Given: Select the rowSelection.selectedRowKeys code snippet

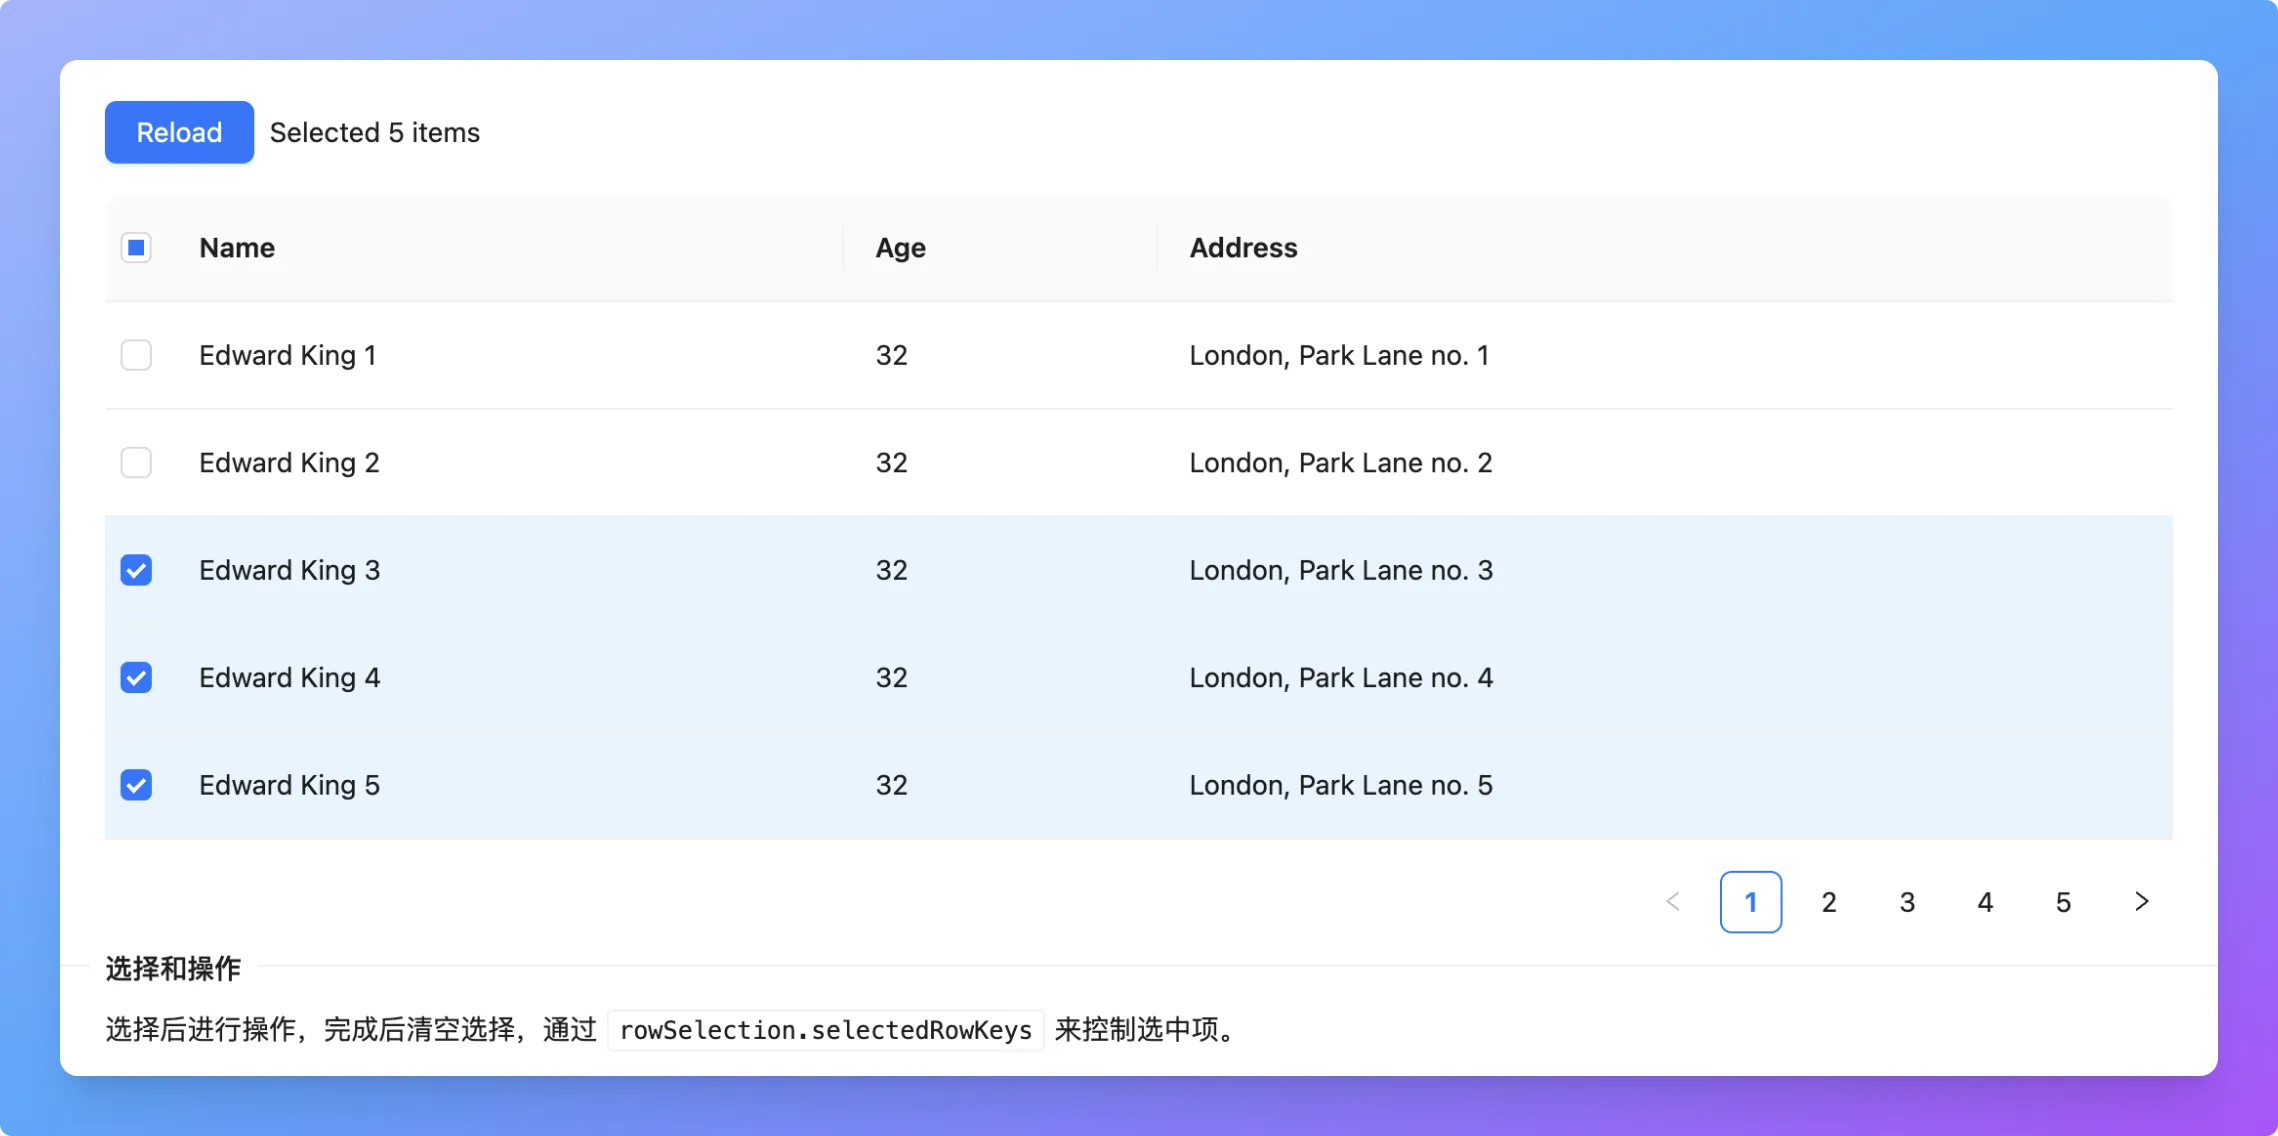Looking at the screenshot, I should tap(824, 1030).
